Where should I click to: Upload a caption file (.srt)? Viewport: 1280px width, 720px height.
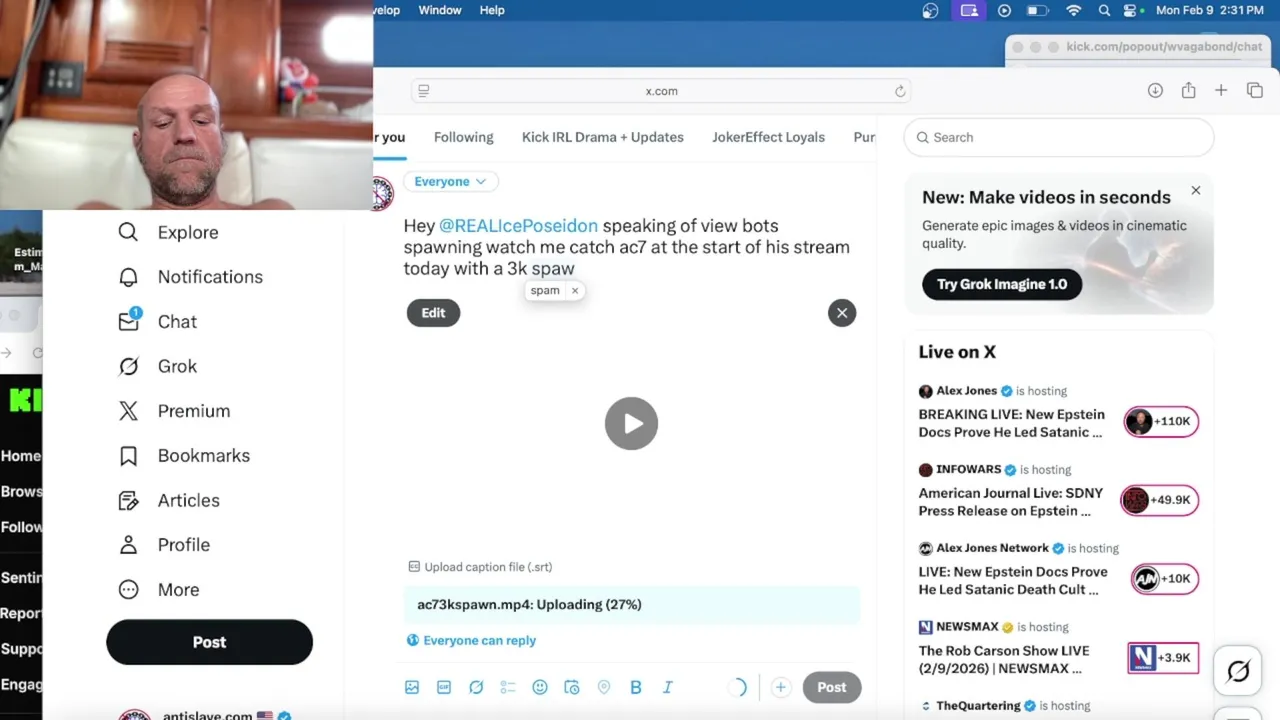tap(480, 567)
